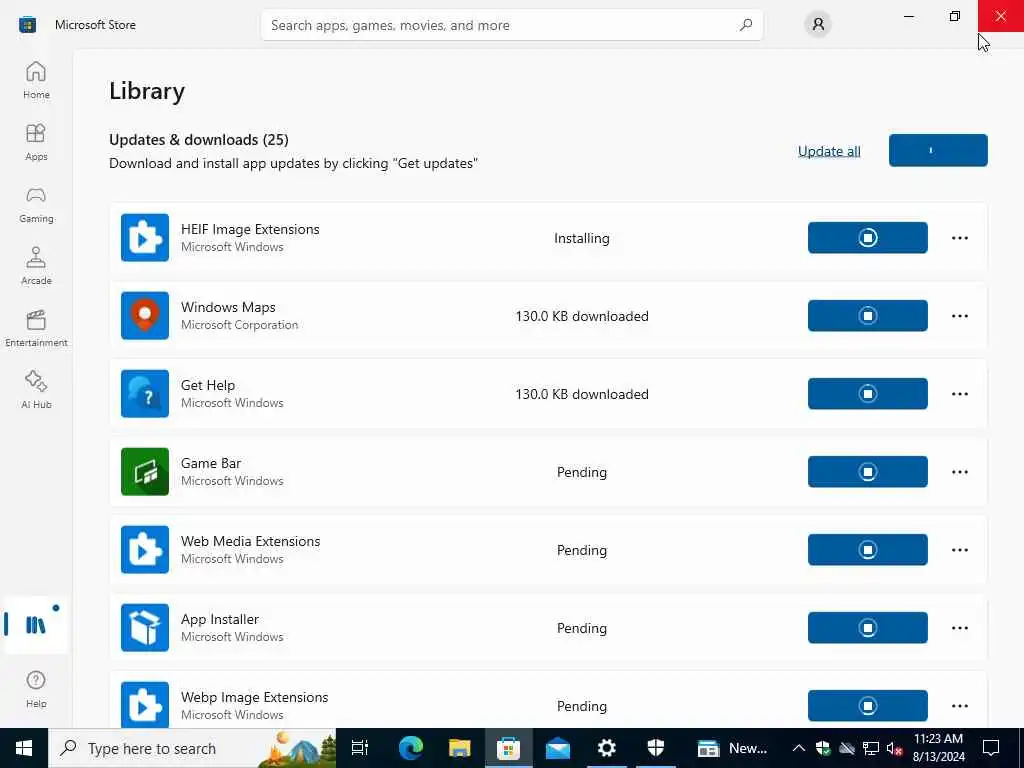Open more options for Game Bar
This screenshot has height=768, width=1024.
959,472
